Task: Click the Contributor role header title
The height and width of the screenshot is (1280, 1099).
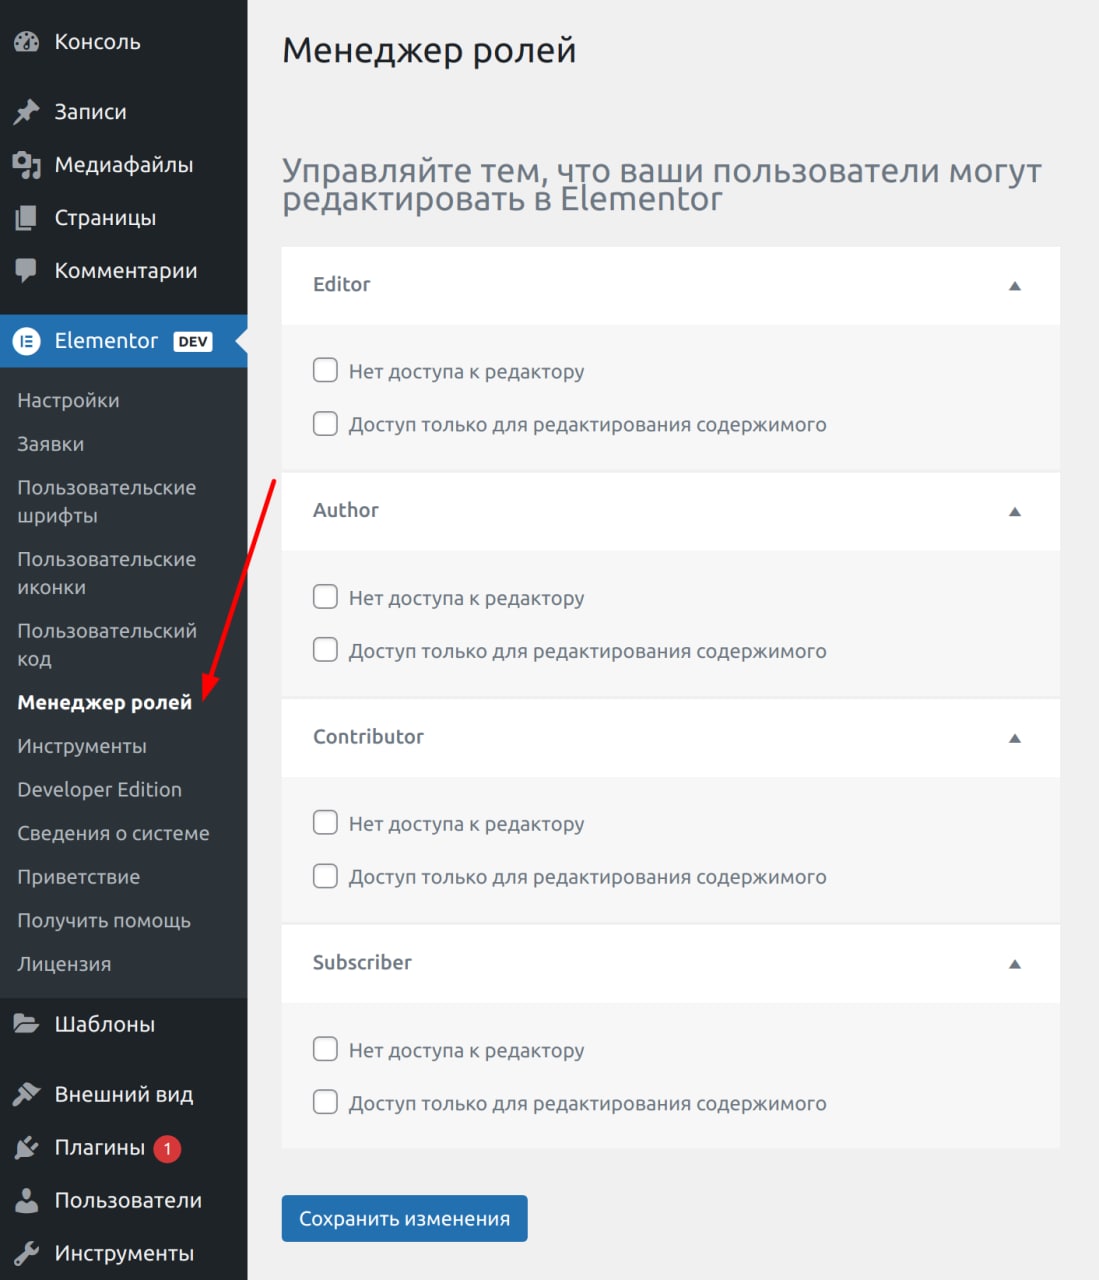Action: click(368, 737)
